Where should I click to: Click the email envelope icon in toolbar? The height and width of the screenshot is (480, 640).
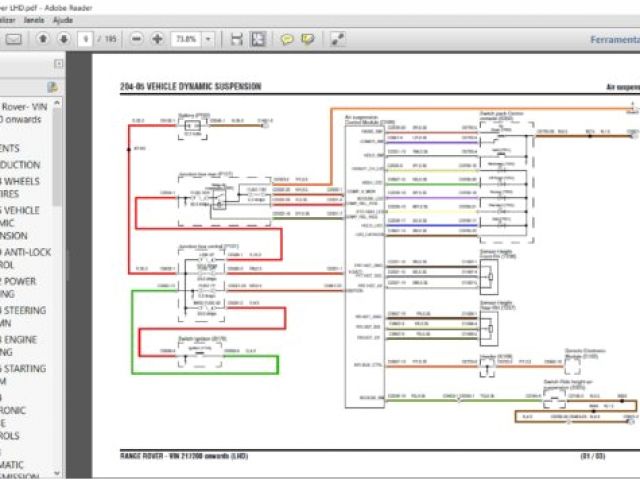coord(14,39)
